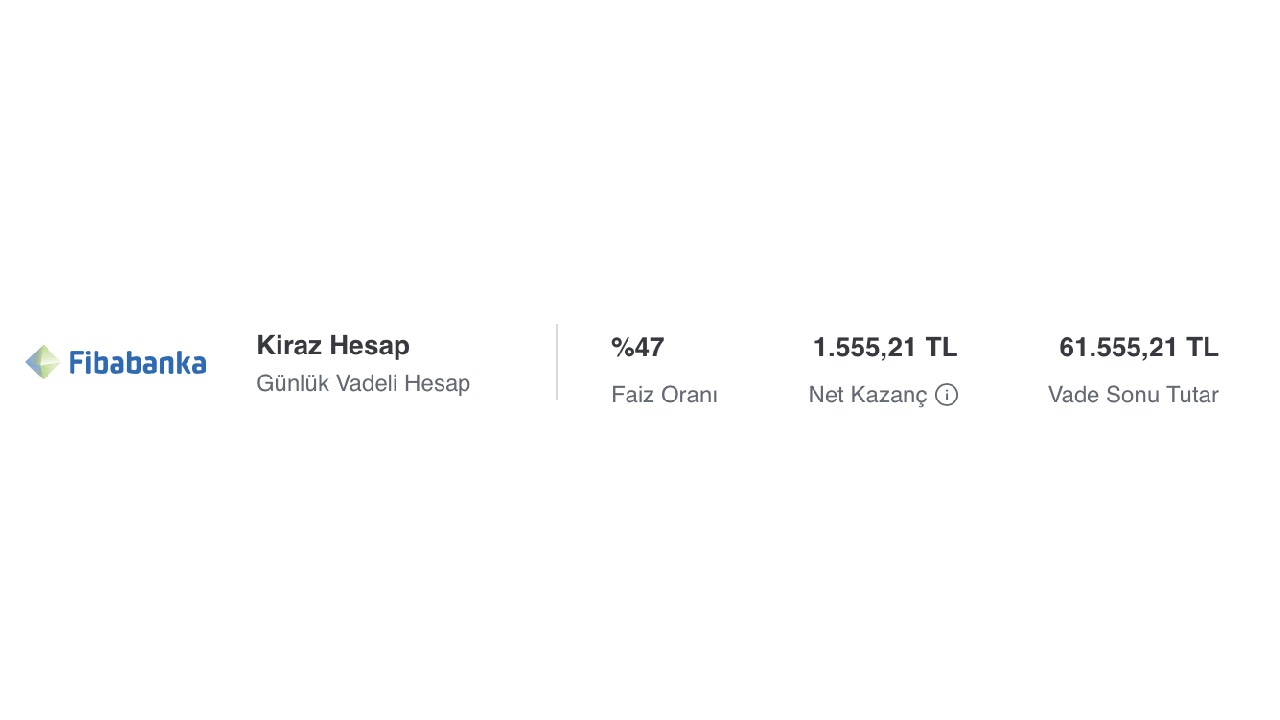Click the word Tutar in the label
Screen dimensions: 1280x720
[x=1192, y=395]
